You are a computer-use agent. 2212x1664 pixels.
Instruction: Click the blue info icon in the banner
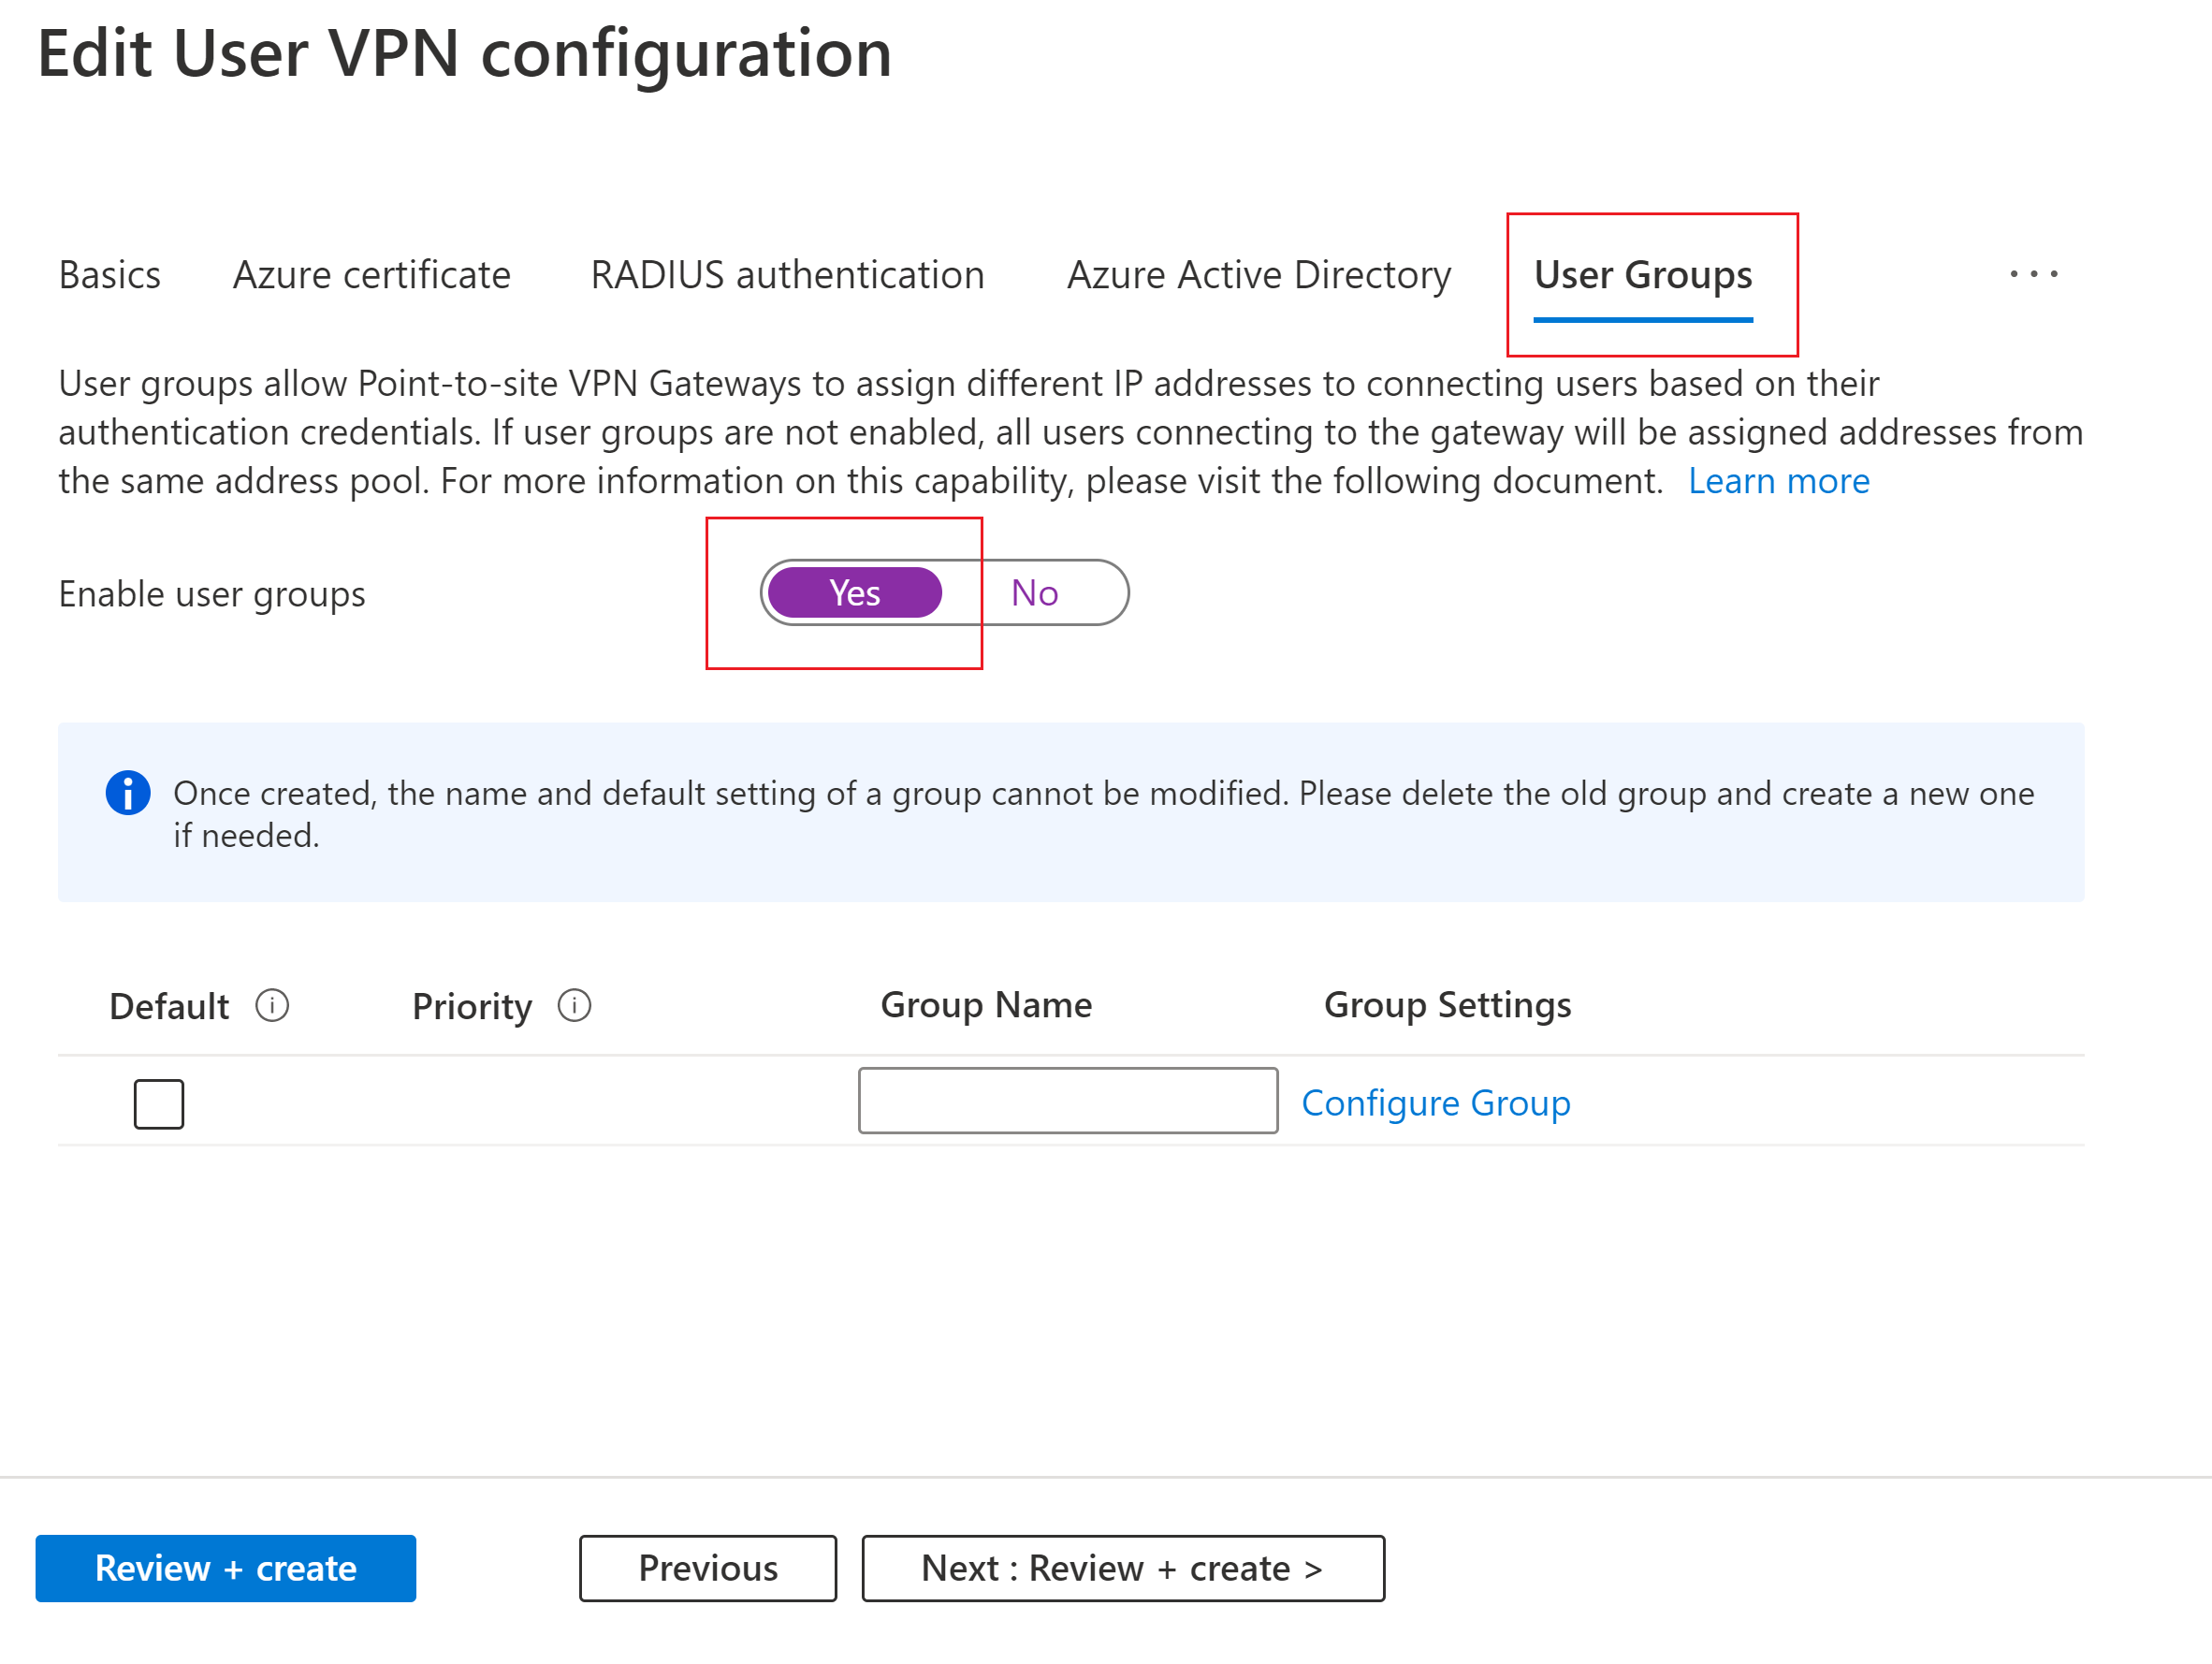point(128,793)
